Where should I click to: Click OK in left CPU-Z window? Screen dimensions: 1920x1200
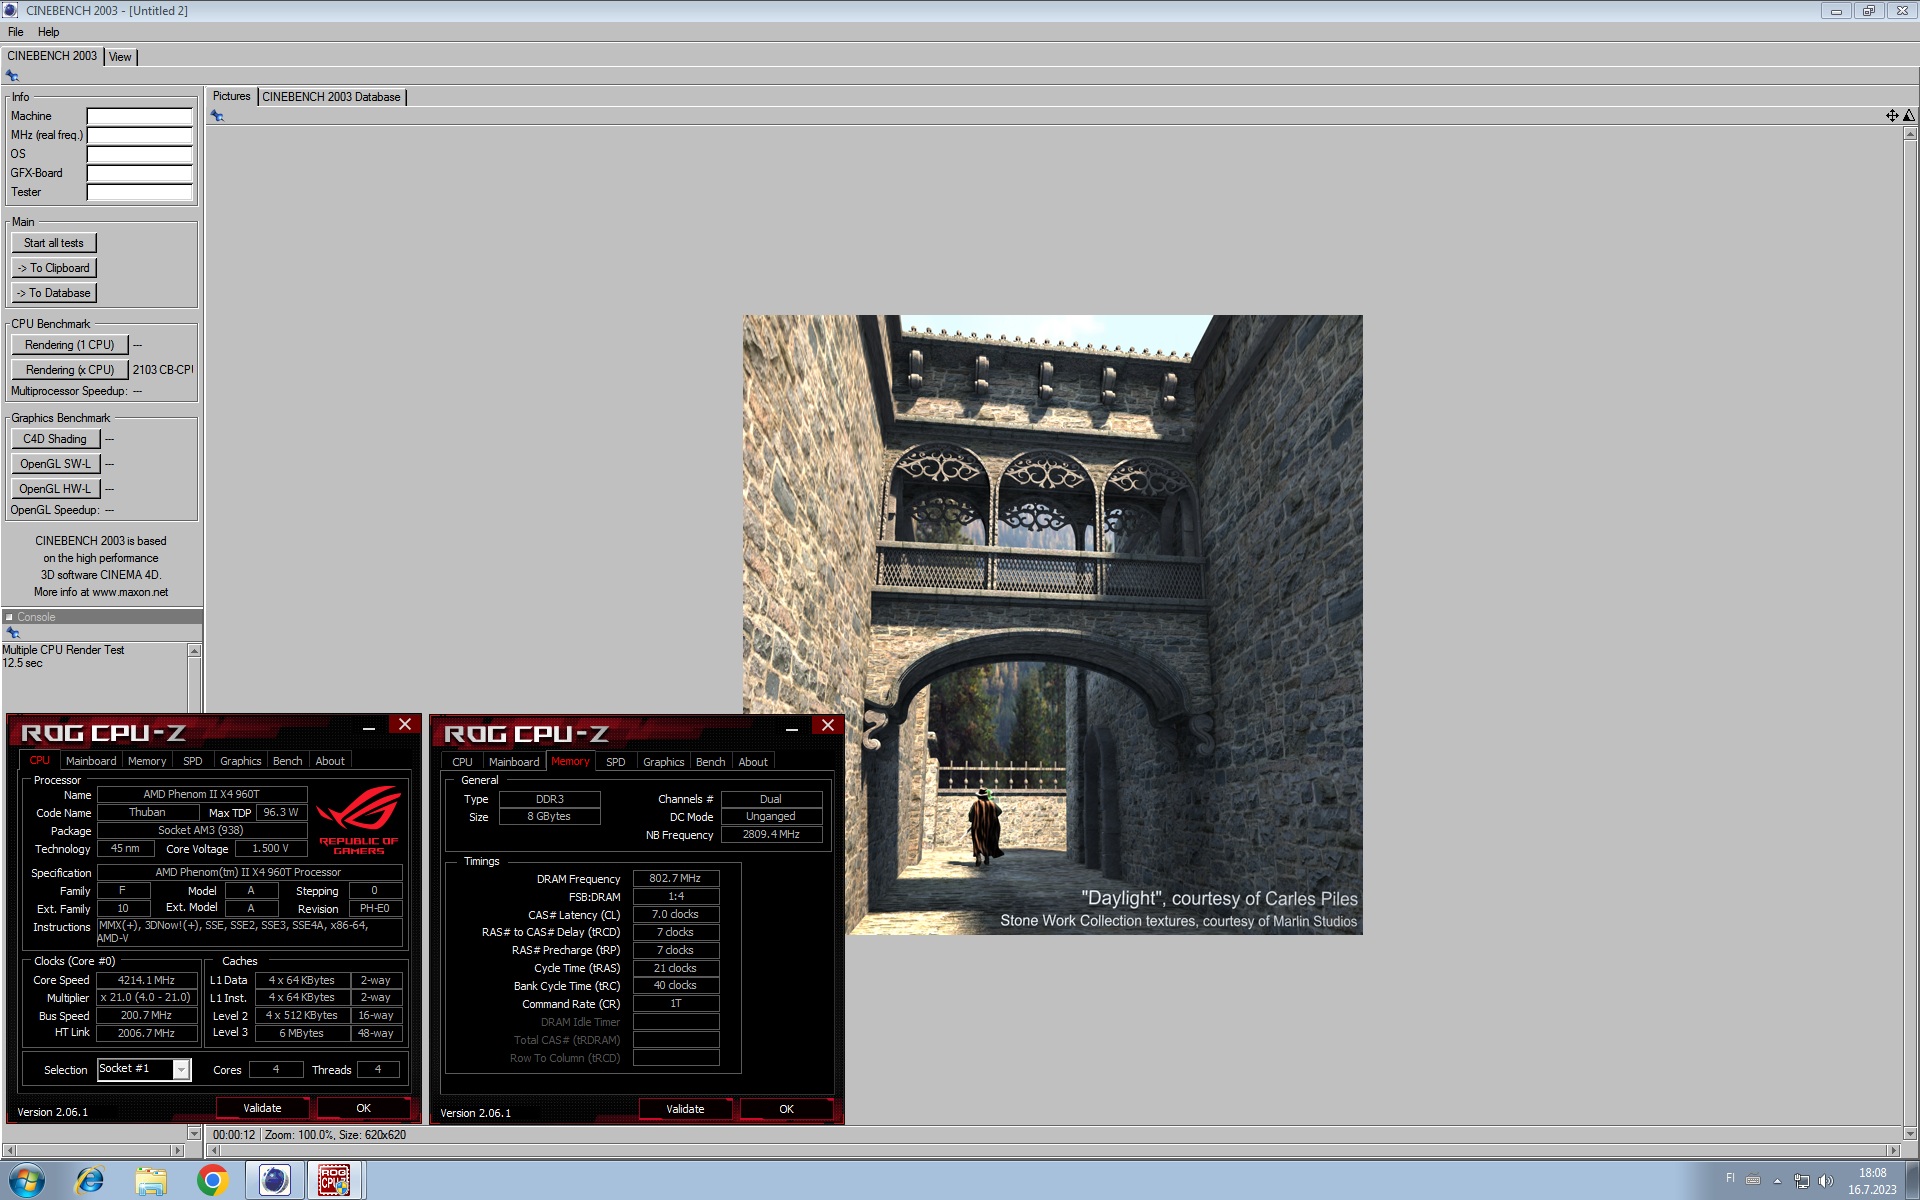point(363,1108)
